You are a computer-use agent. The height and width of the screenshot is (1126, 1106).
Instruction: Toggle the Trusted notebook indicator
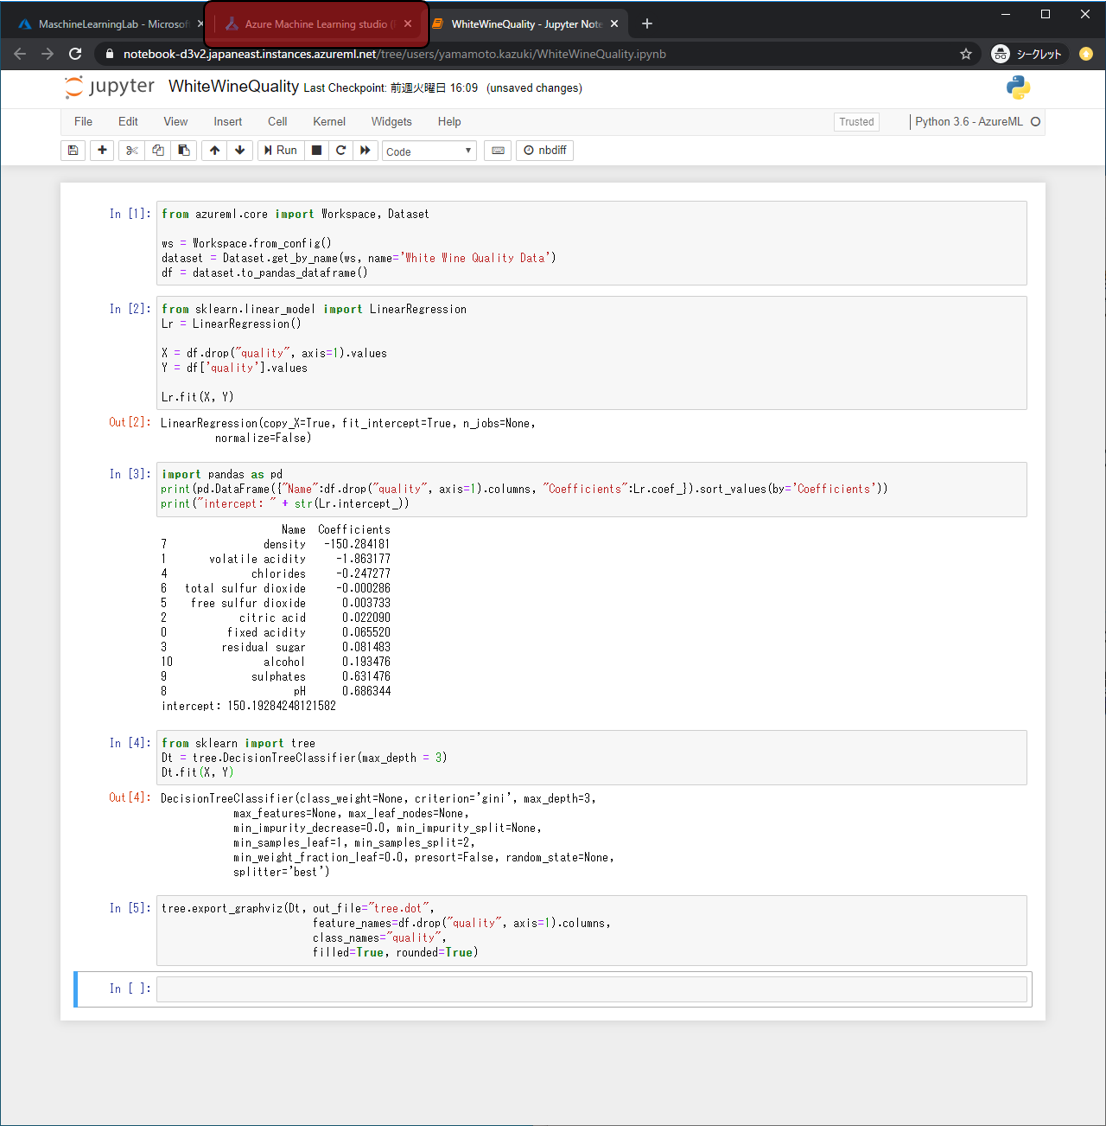tap(856, 122)
